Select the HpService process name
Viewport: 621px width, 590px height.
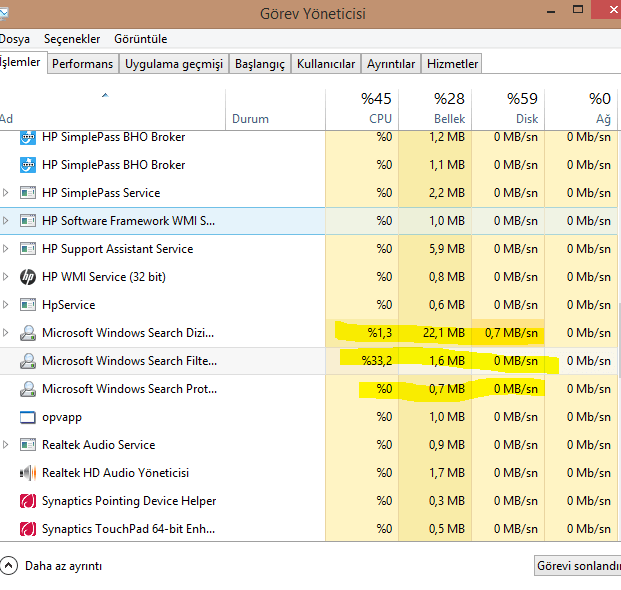69,305
